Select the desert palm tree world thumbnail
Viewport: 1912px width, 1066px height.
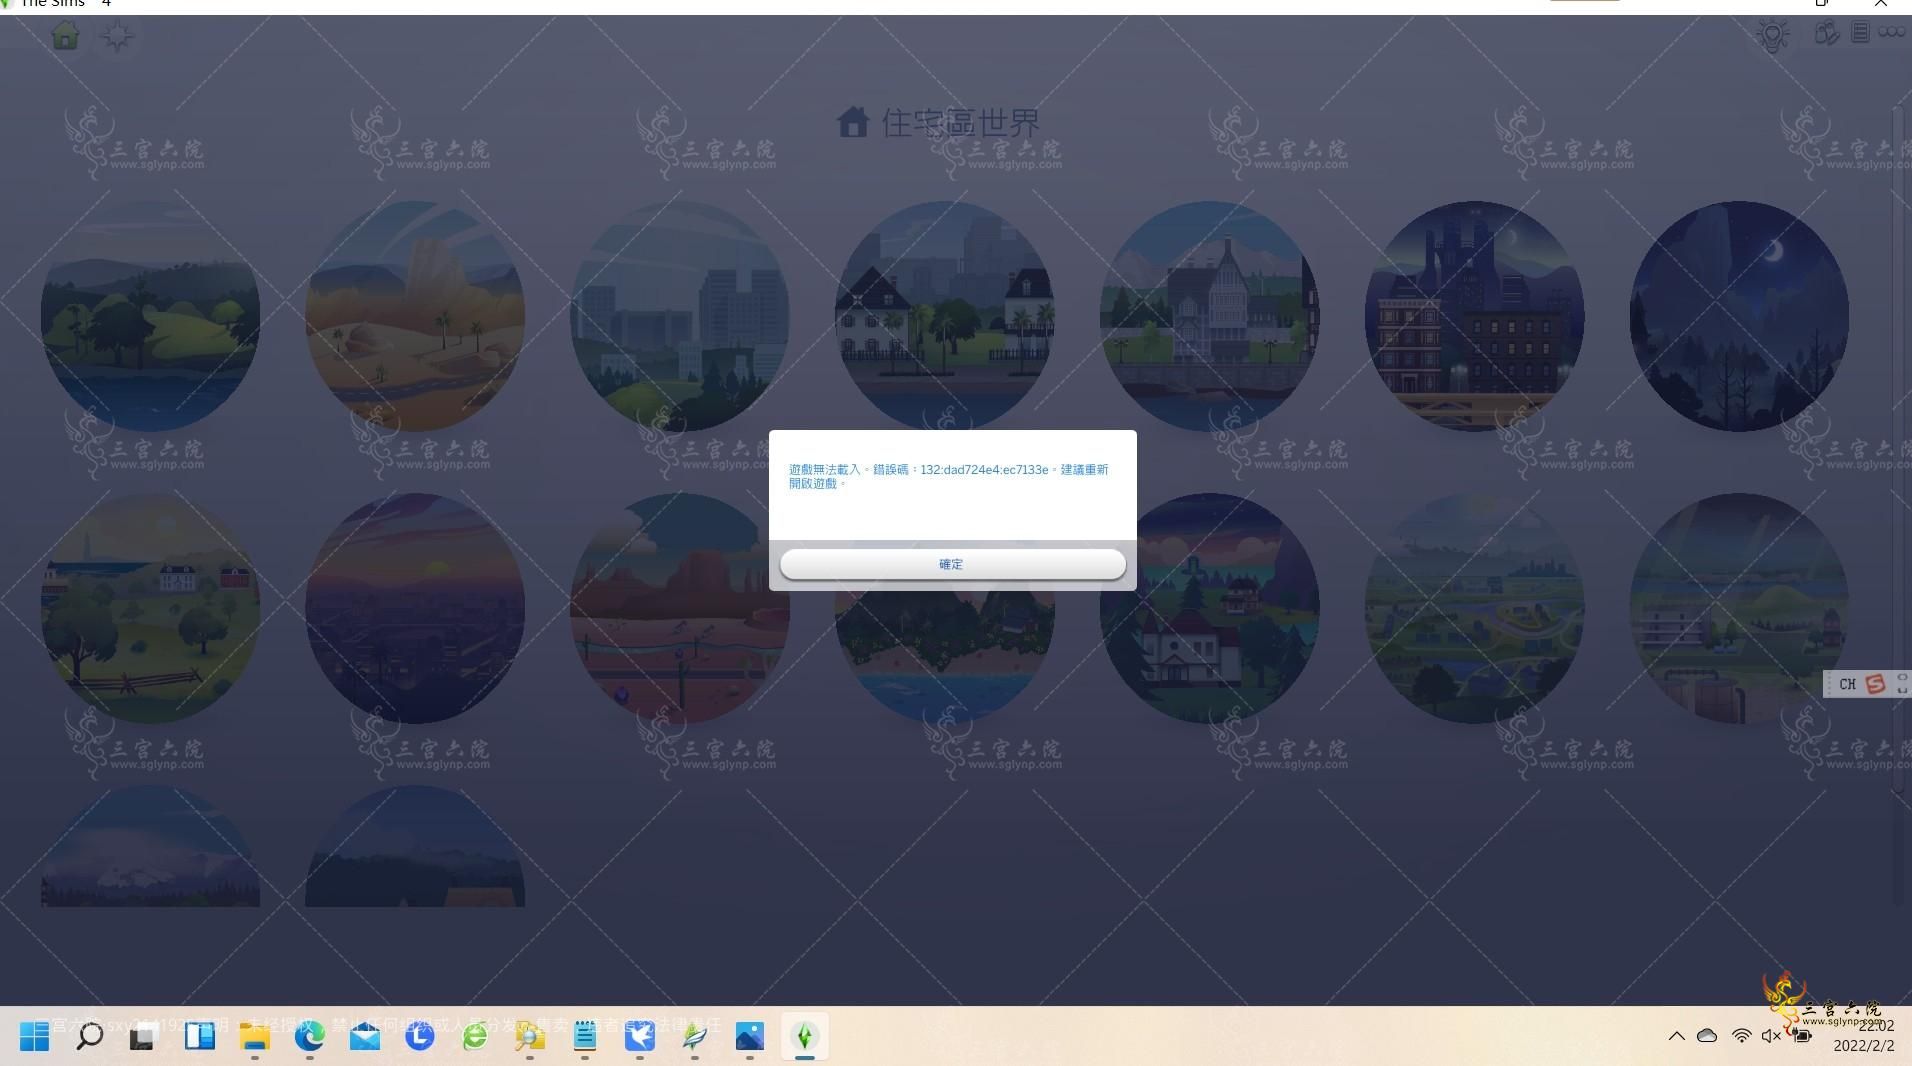click(x=415, y=316)
